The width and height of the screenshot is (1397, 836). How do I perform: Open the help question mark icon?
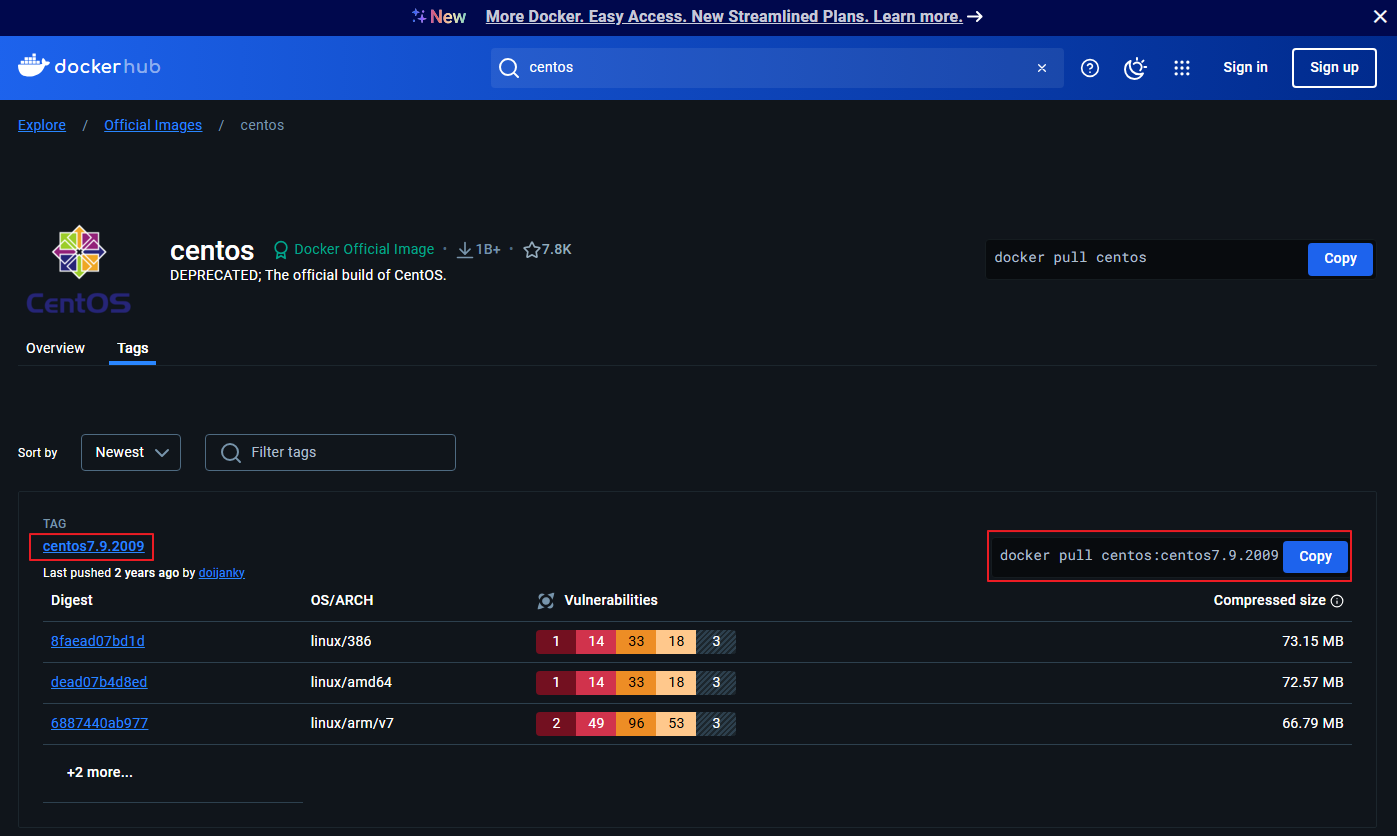tap(1090, 68)
